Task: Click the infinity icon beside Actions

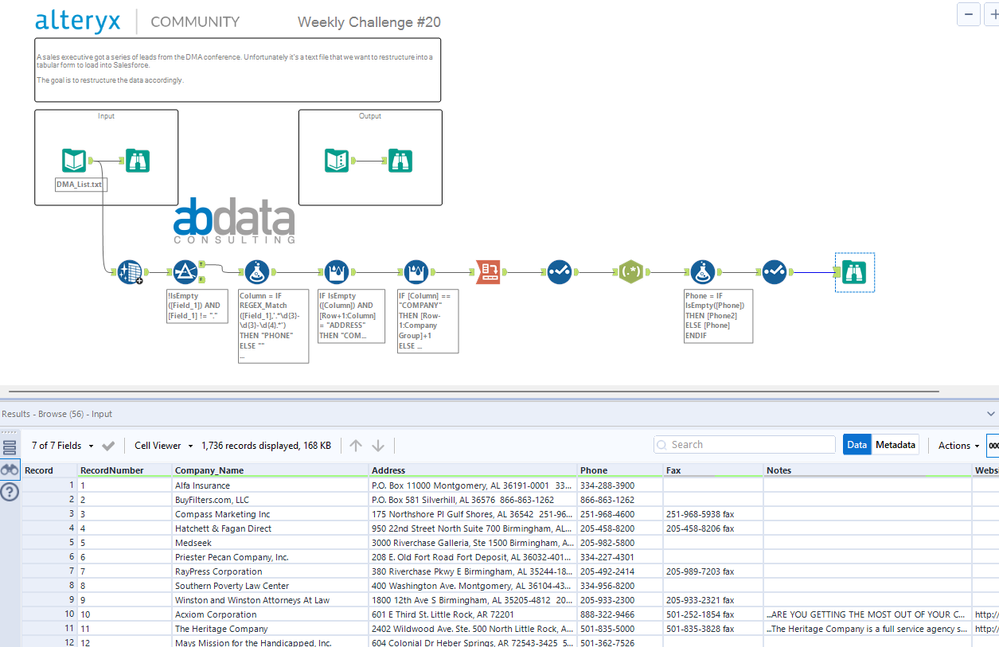Action: click(993, 445)
